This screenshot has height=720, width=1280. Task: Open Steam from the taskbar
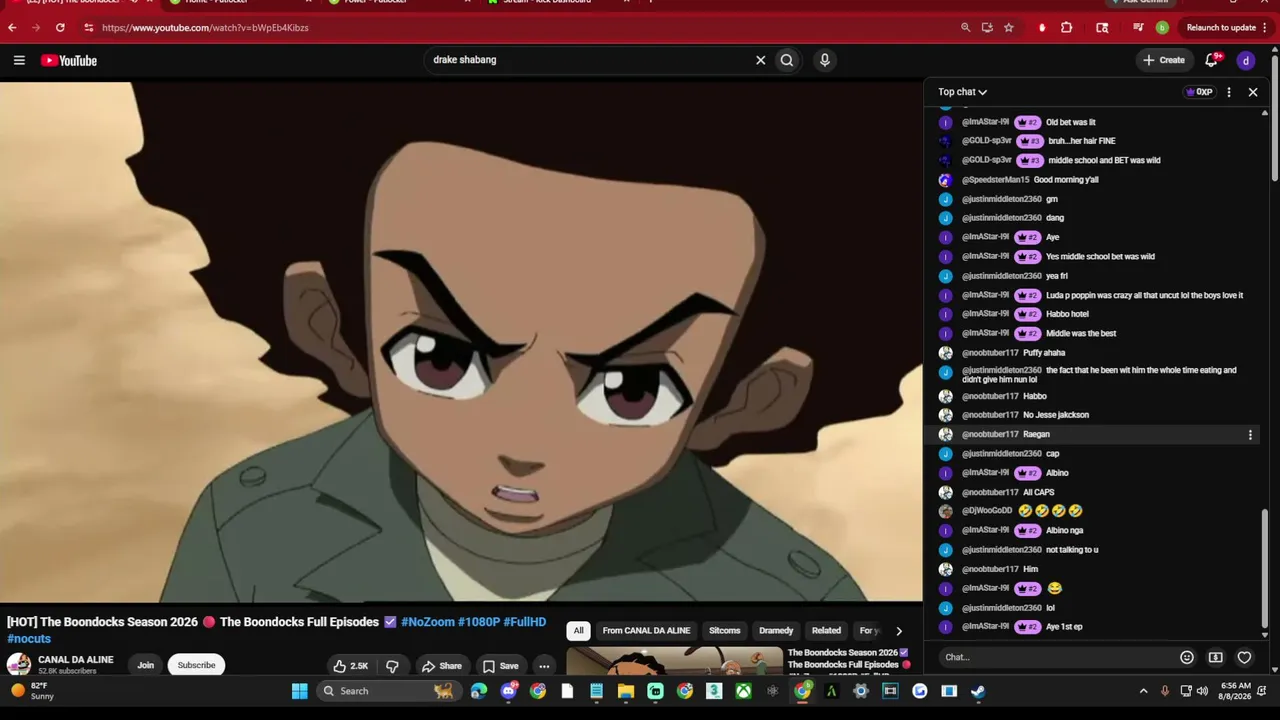978,691
